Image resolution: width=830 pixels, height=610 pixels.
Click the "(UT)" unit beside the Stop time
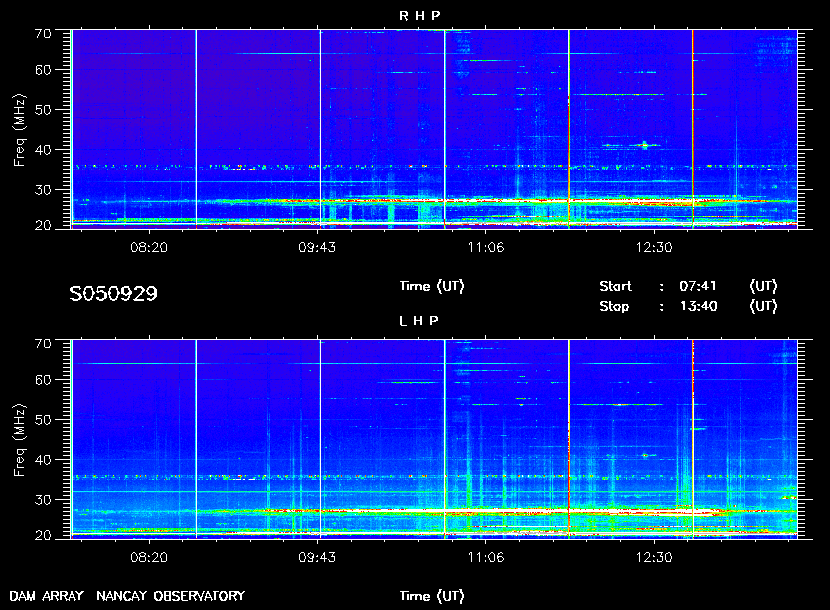click(763, 307)
